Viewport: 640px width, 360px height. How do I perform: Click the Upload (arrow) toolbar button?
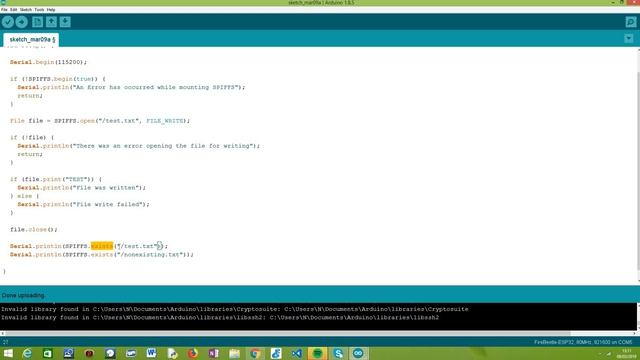coord(22,22)
